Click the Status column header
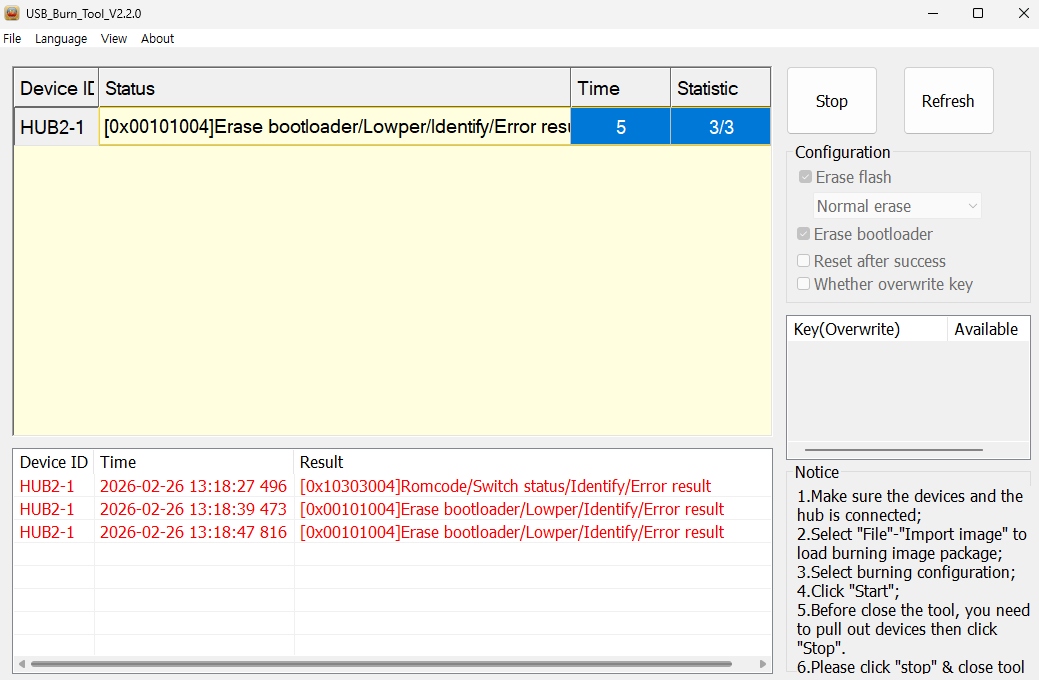1039x680 pixels. coord(335,88)
